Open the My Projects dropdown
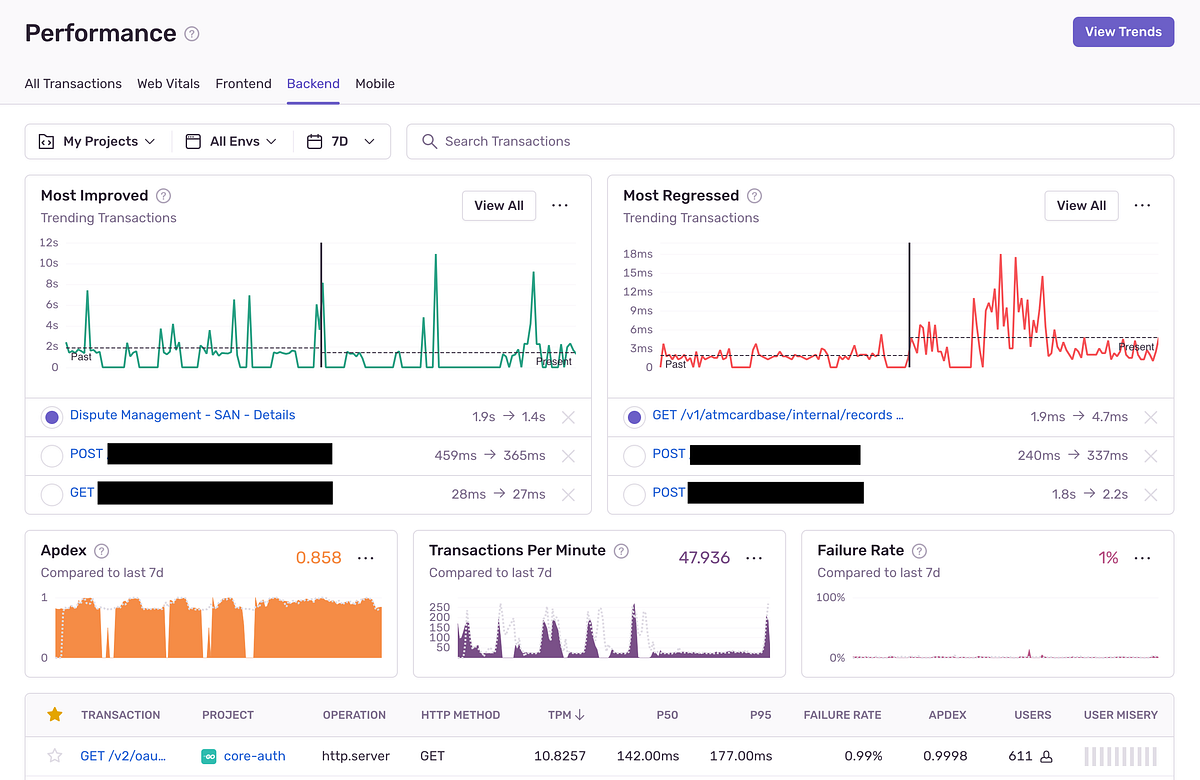 [x=97, y=141]
